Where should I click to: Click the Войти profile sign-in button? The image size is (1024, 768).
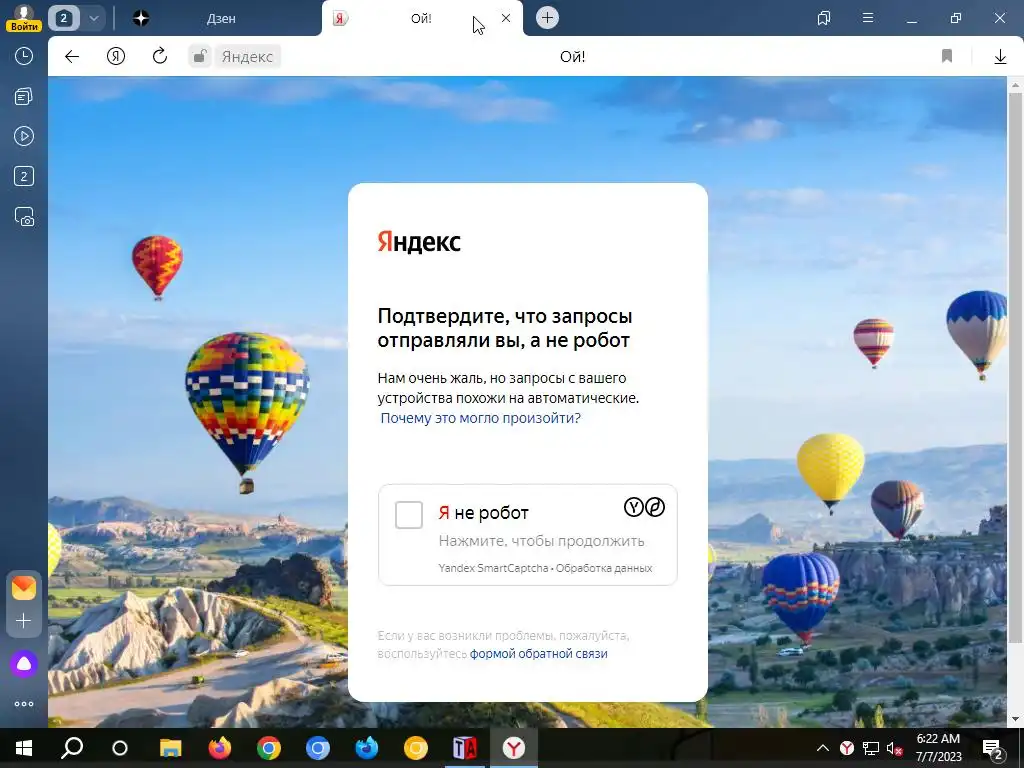(x=24, y=18)
